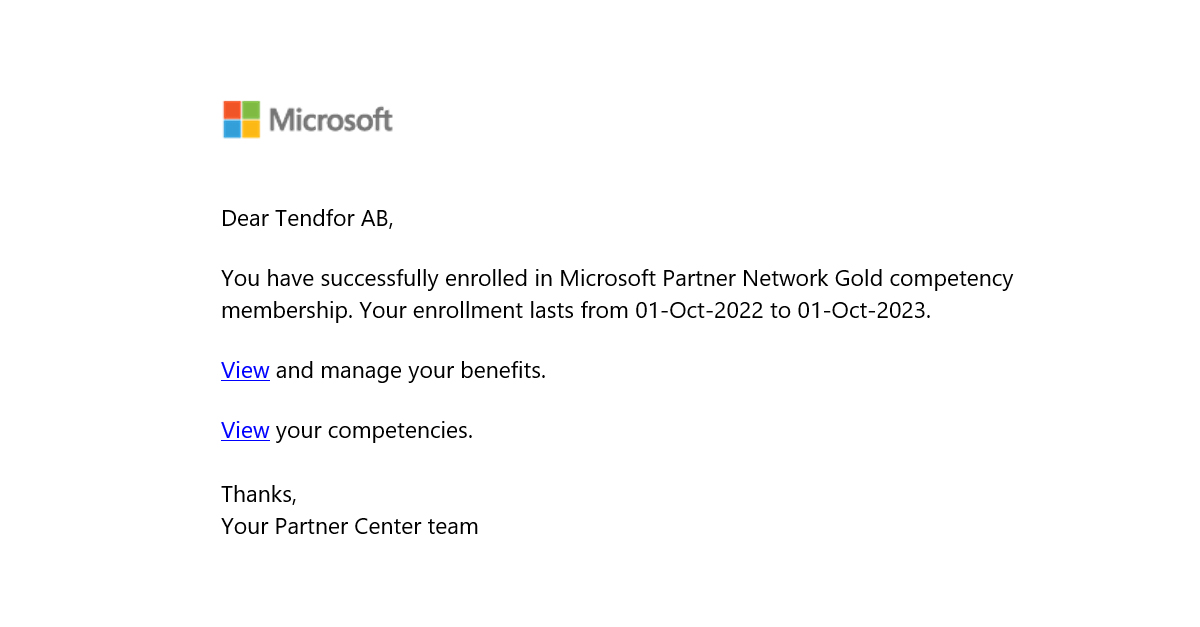Viewport: 1200px width, 627px height.
Task: Click the yellow square in Microsoft logo
Action: pyautogui.click(x=251, y=129)
